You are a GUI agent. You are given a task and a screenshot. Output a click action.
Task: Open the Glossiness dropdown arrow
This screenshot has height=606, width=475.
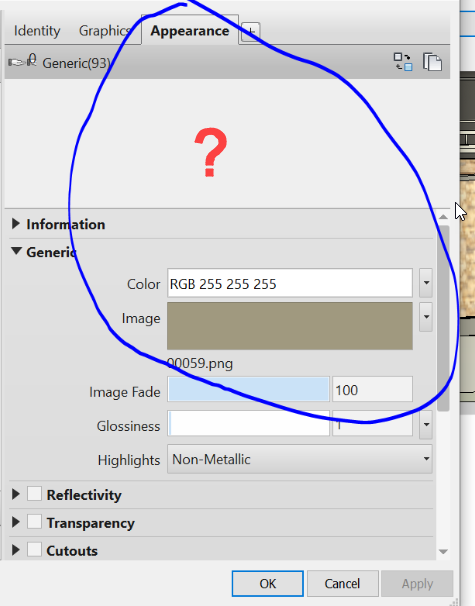coord(426,424)
